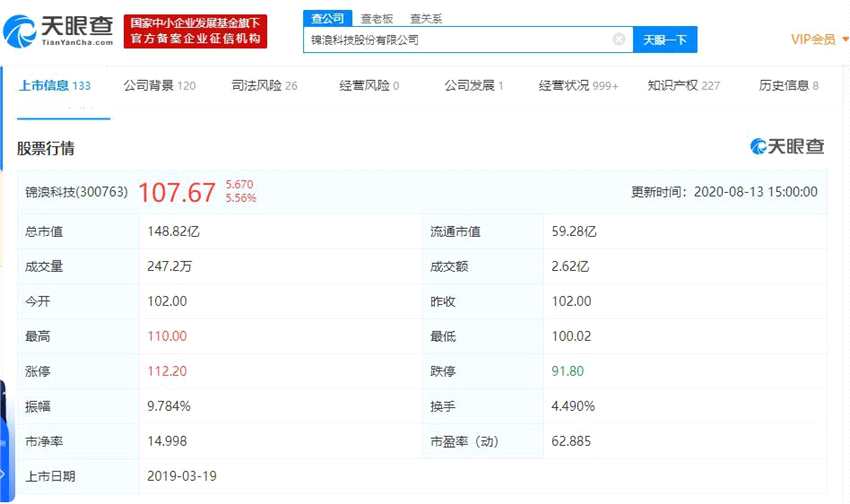
Task: Click the 换手 row label
Action: tap(443, 406)
